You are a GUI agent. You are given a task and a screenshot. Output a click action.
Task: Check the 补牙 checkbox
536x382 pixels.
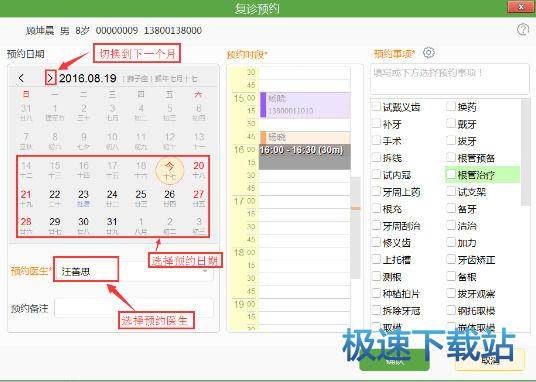click(x=376, y=123)
